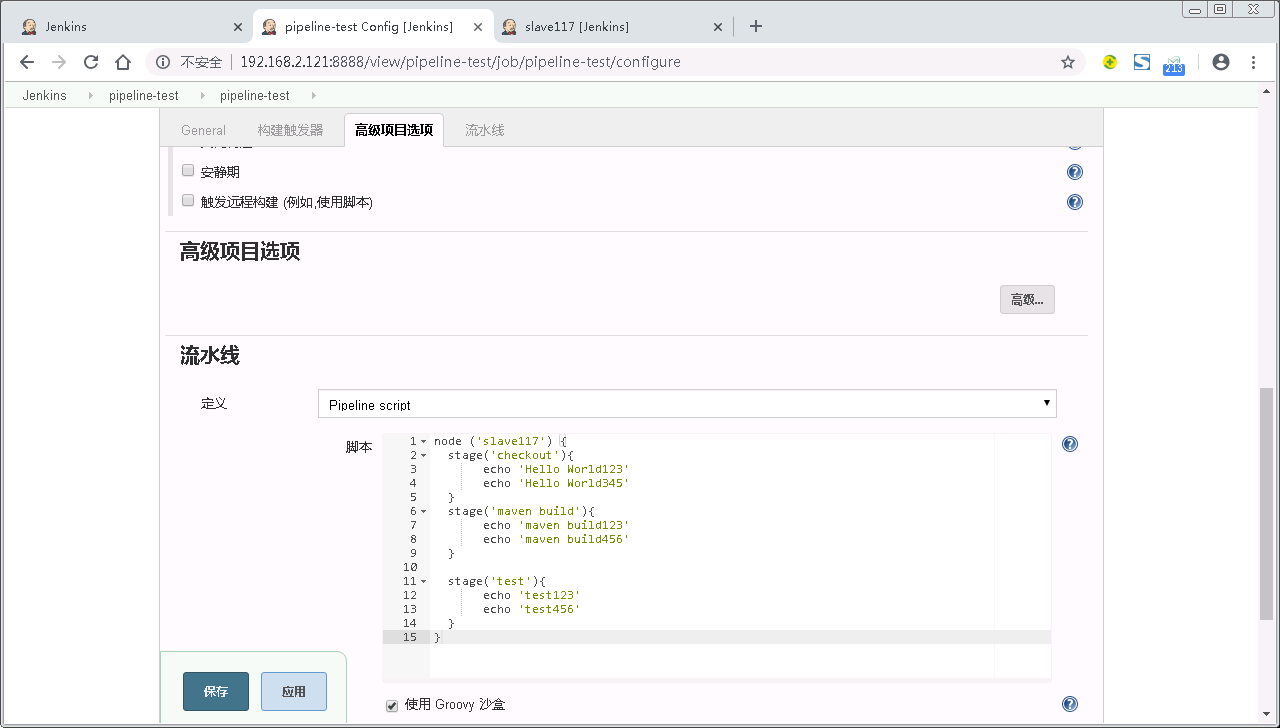Open the site info icon before '不安全'
Viewport: 1280px width, 728px height.
click(x=163, y=62)
